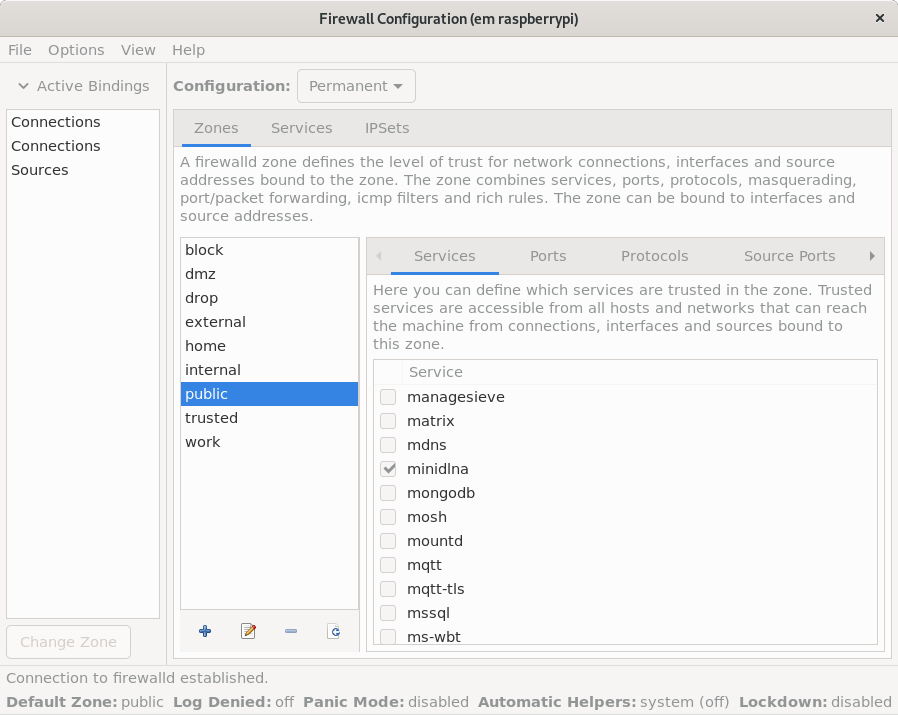Uncheck the minidlna service
This screenshot has height=715, width=898.
coord(388,469)
